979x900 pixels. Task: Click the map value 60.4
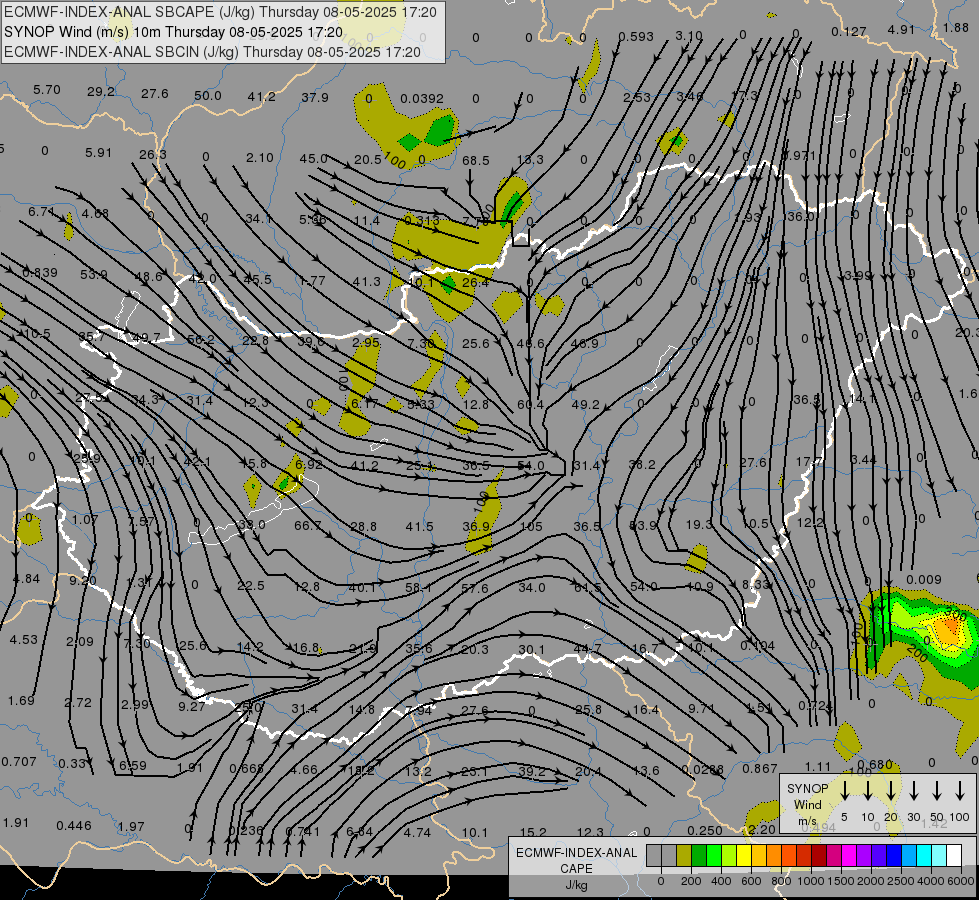(x=531, y=405)
